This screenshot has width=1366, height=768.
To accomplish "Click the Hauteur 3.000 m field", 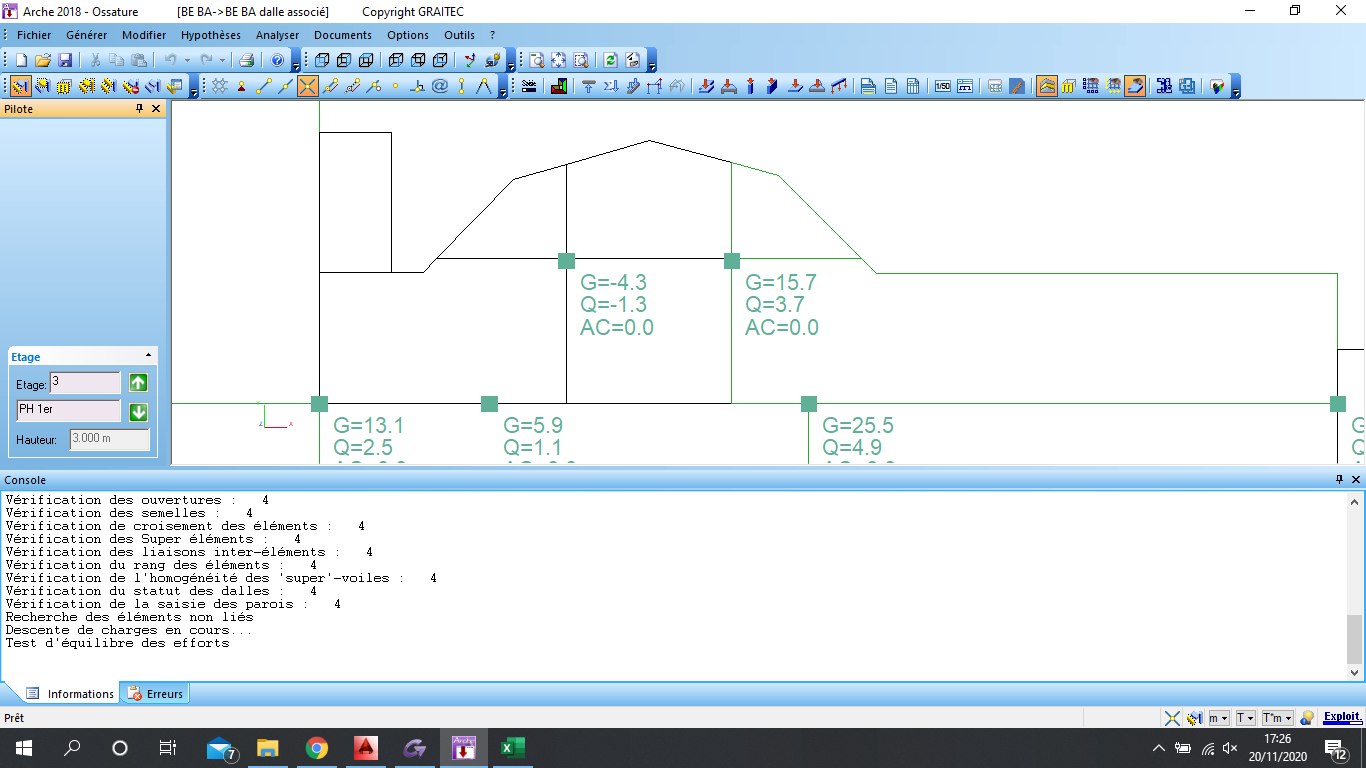I will click(x=109, y=439).
